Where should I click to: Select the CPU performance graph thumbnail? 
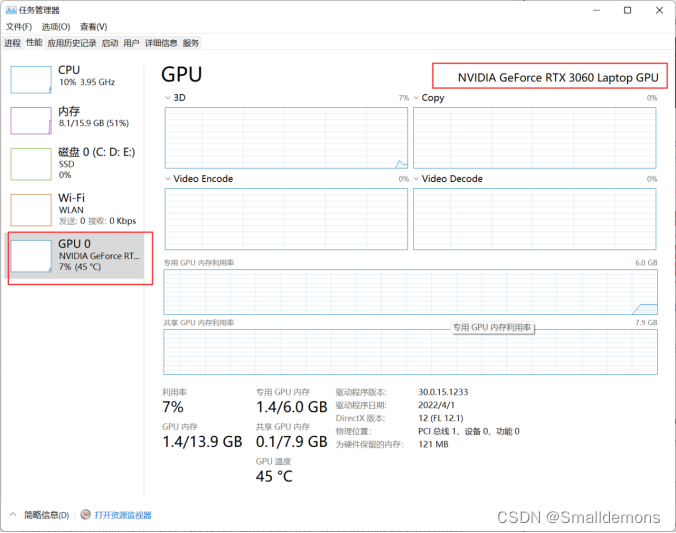pos(31,80)
